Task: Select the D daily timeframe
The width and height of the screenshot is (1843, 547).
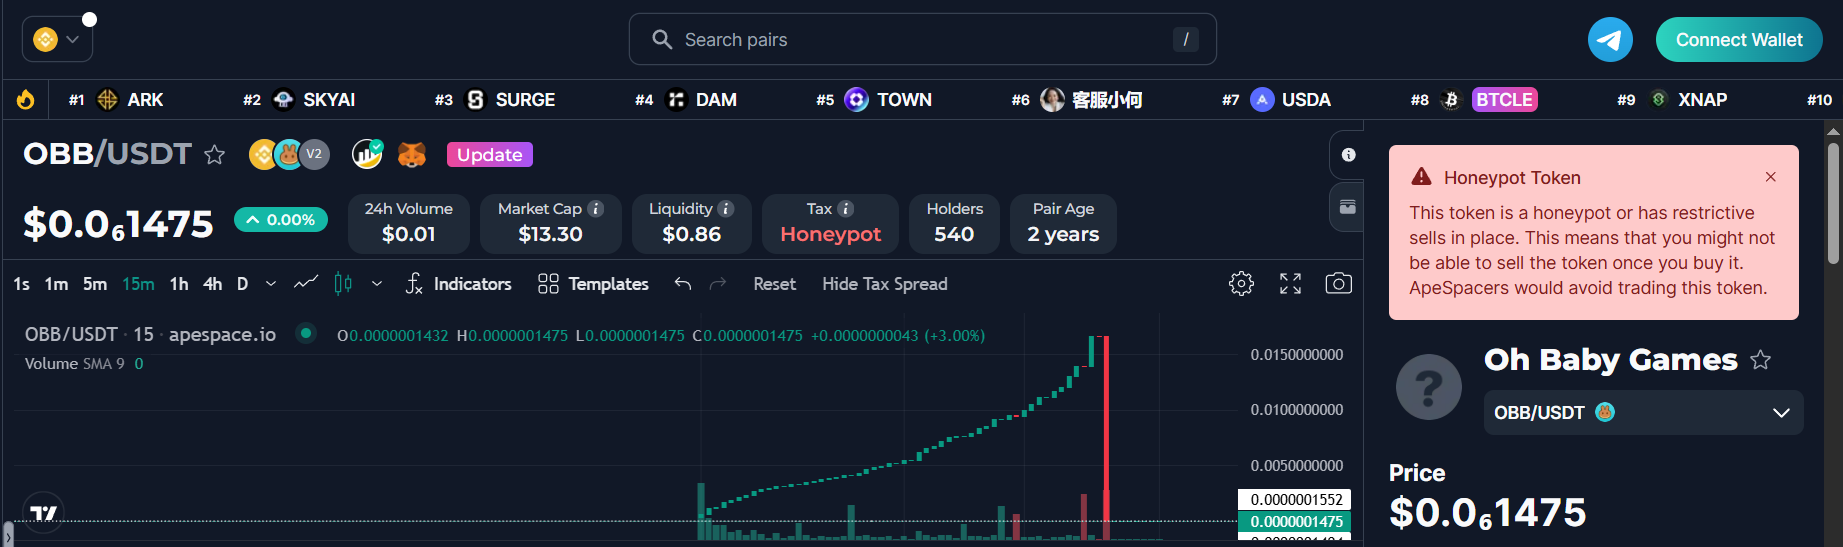Action: click(x=242, y=284)
